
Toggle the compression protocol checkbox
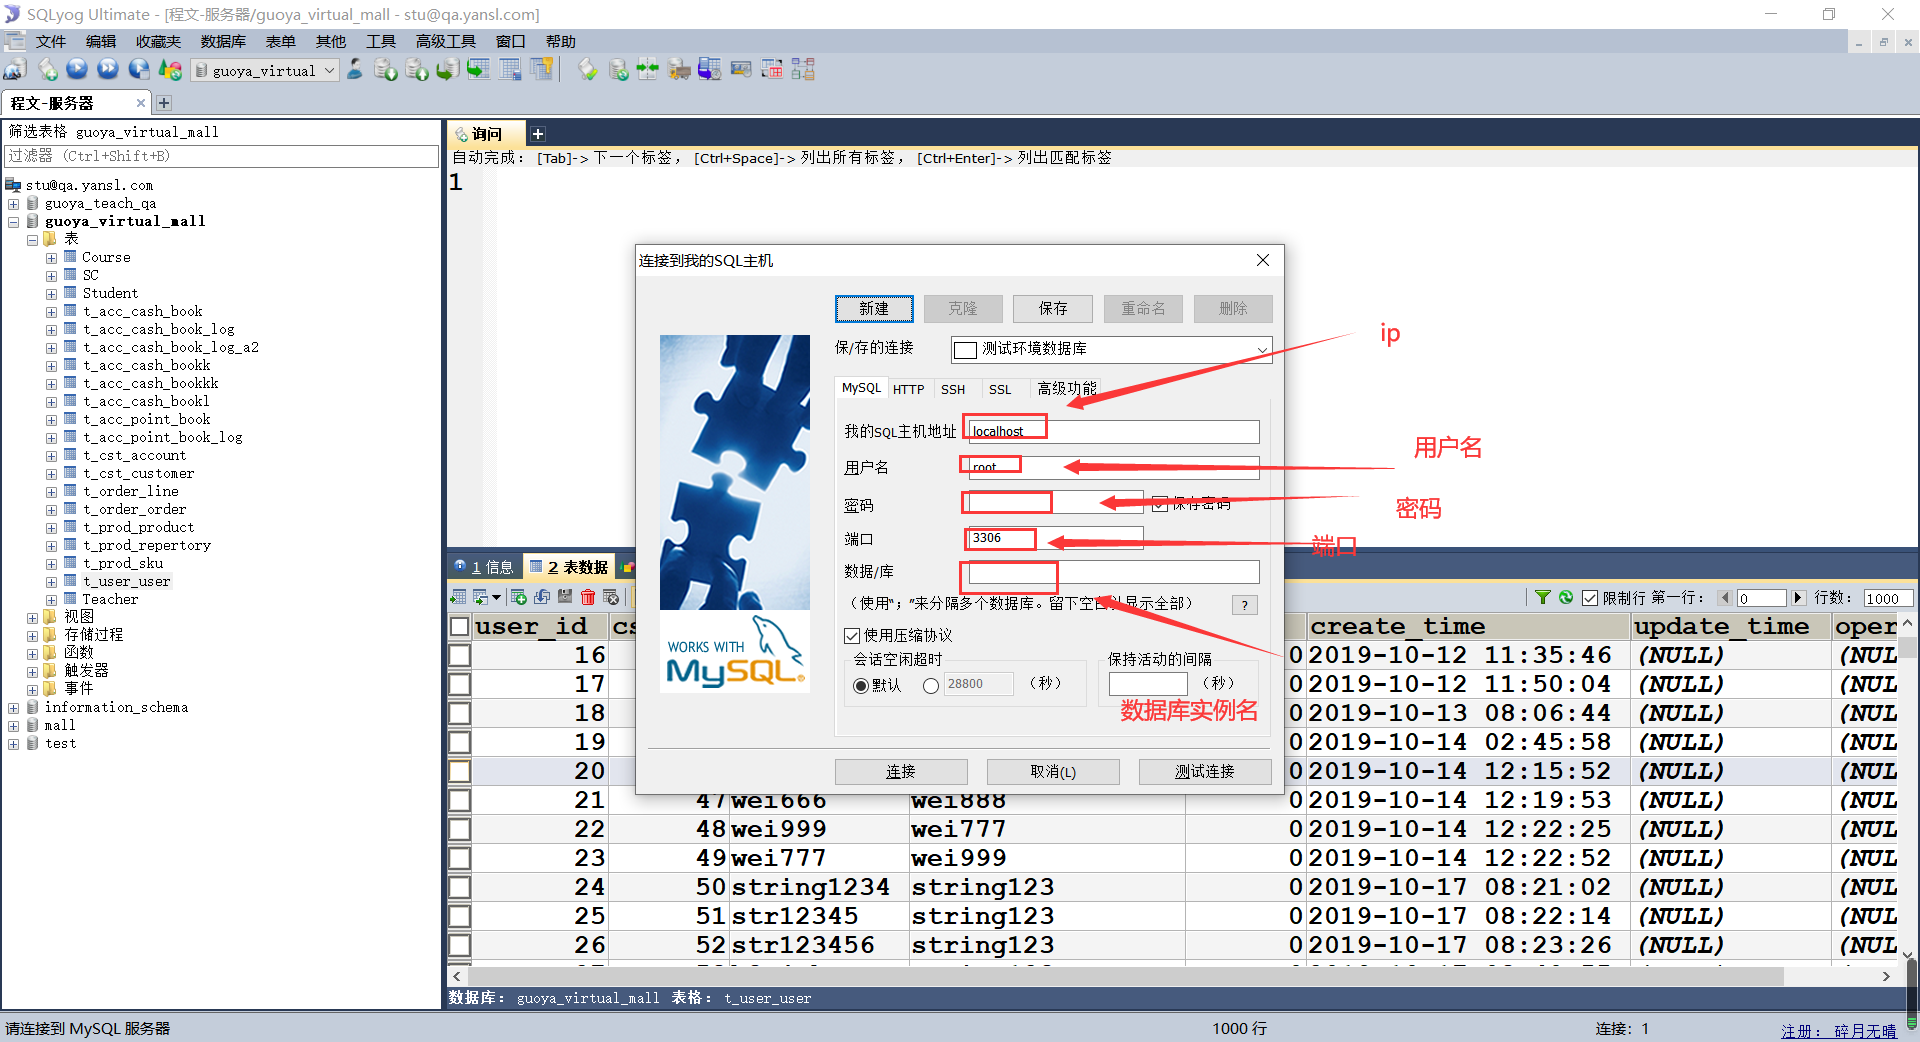point(852,636)
